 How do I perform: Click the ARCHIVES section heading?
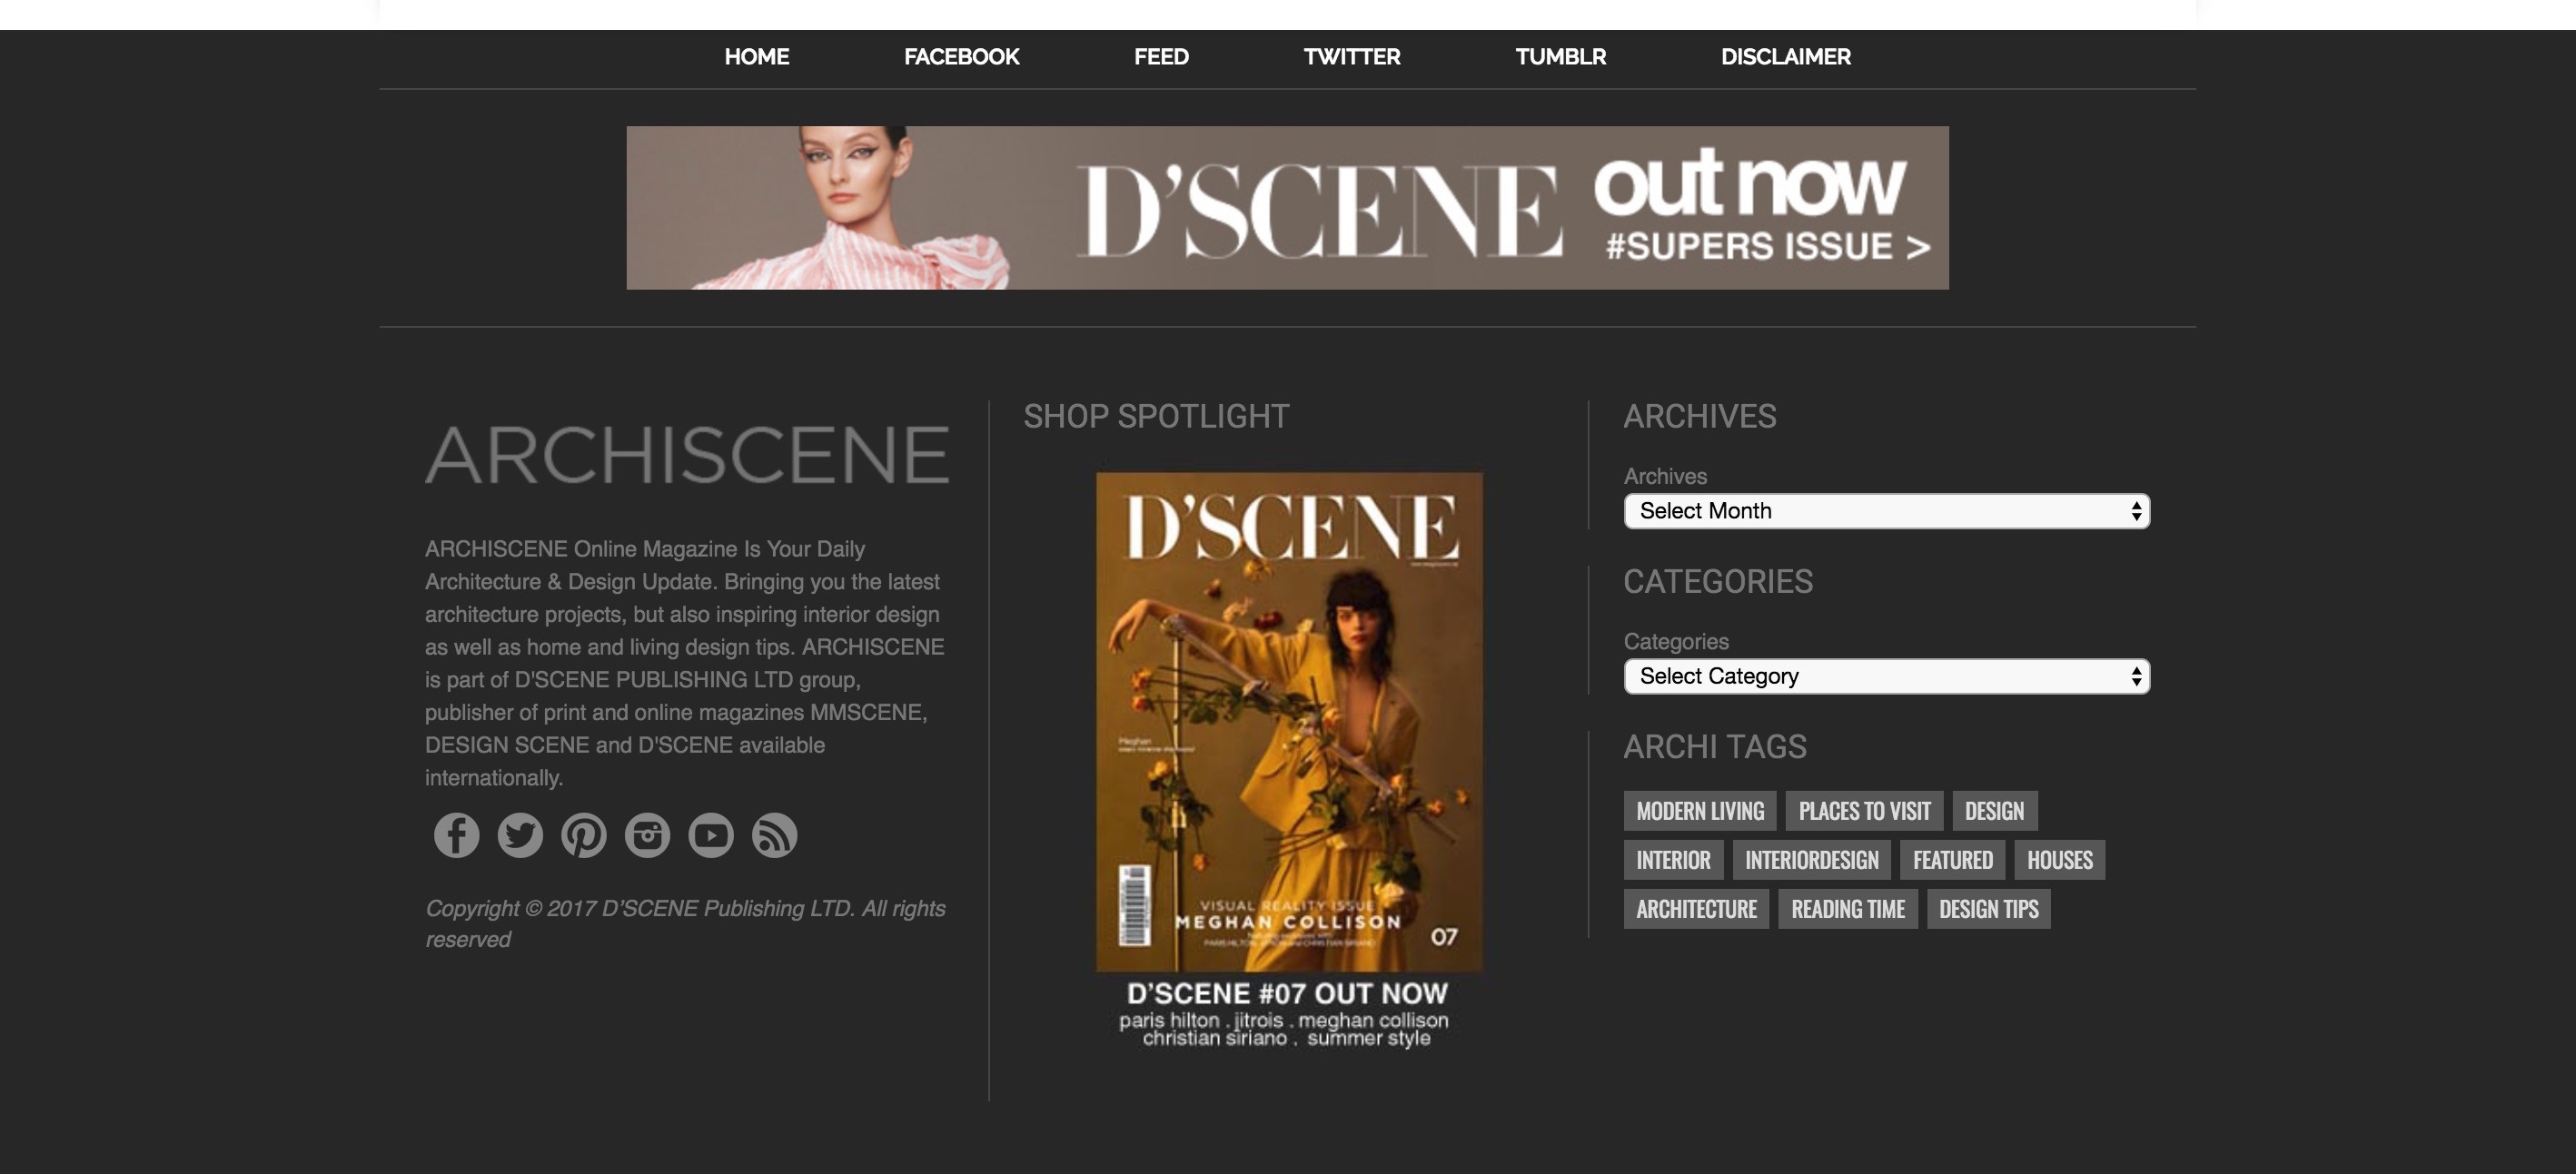click(x=1700, y=416)
